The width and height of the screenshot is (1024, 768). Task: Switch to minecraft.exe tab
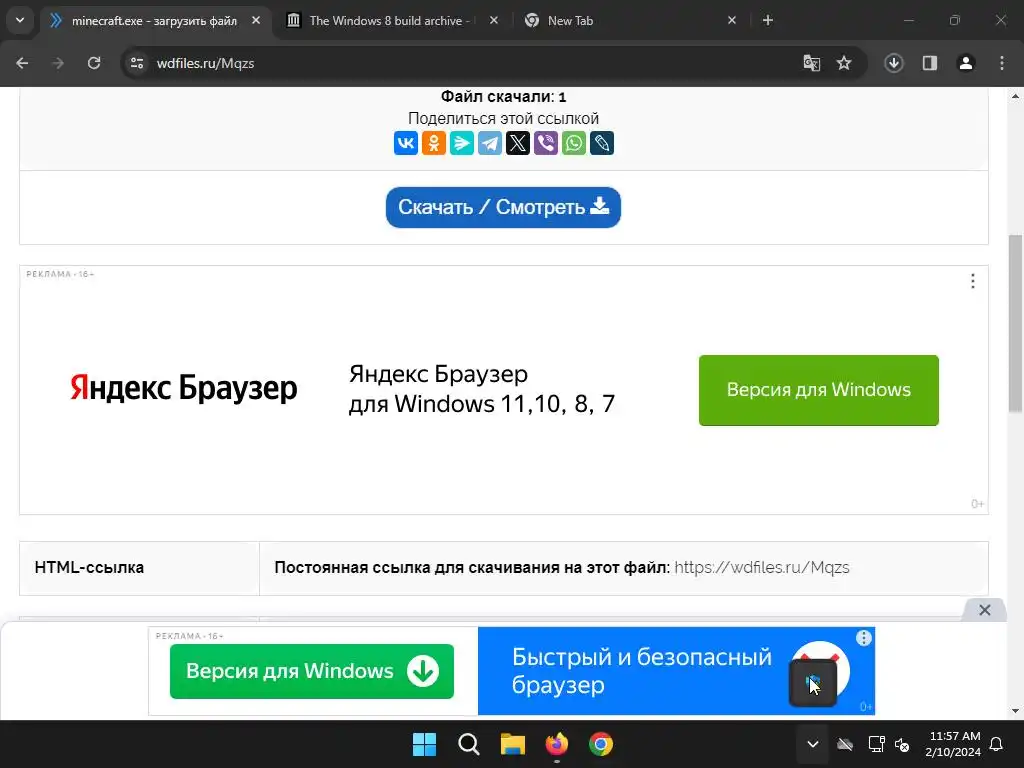pyautogui.click(x=154, y=21)
